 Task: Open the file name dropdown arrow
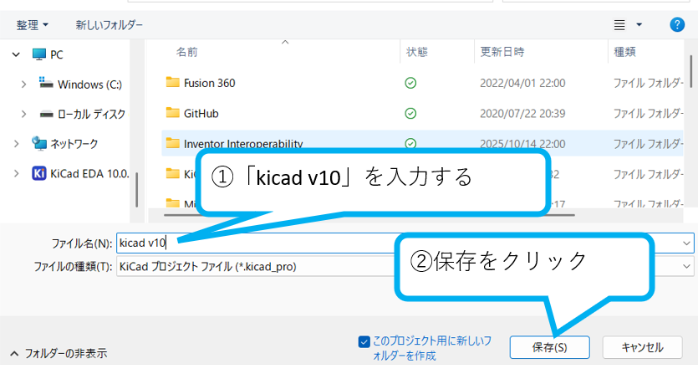click(x=686, y=243)
